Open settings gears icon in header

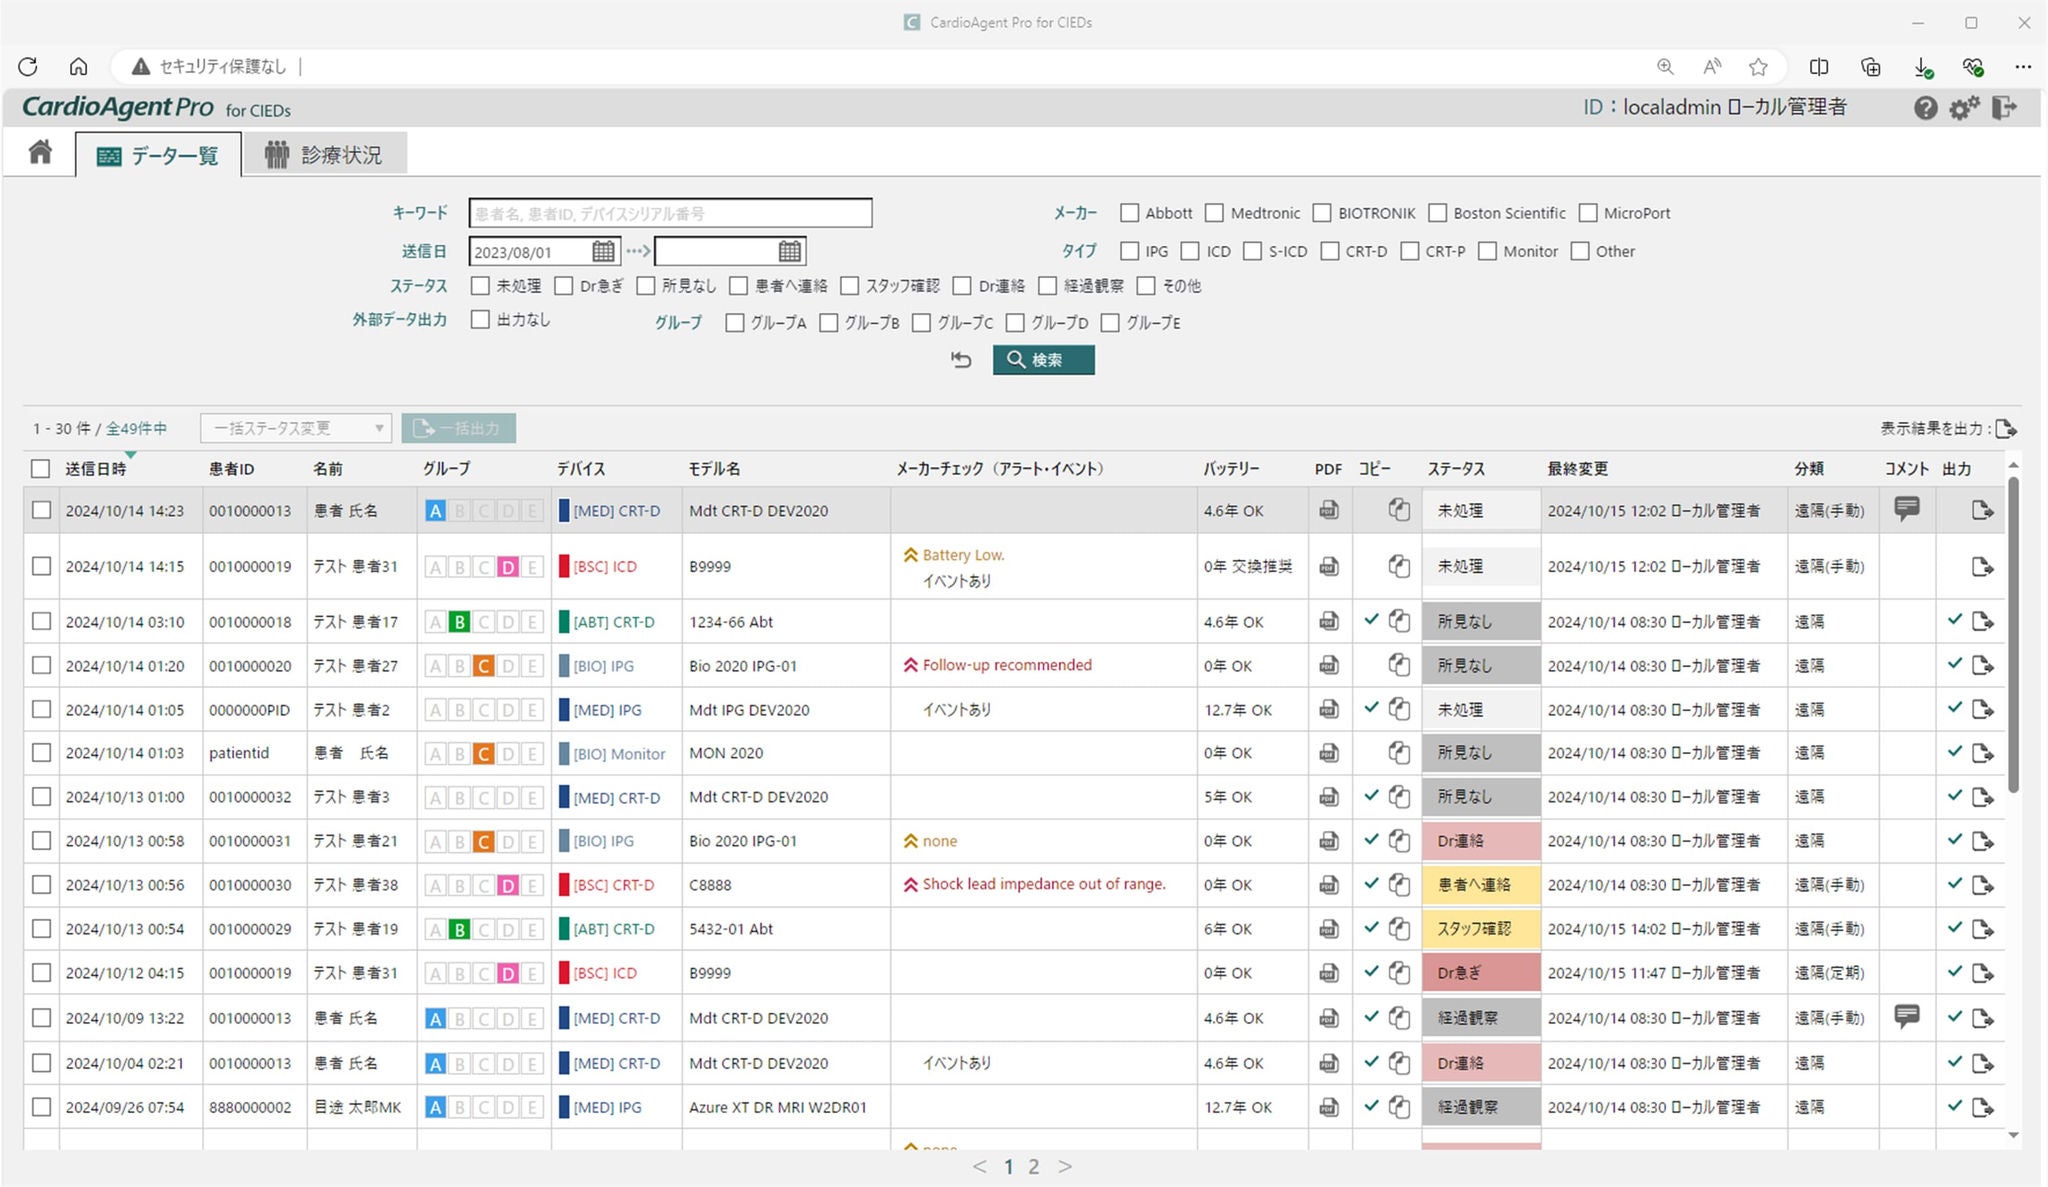pos(1964,108)
